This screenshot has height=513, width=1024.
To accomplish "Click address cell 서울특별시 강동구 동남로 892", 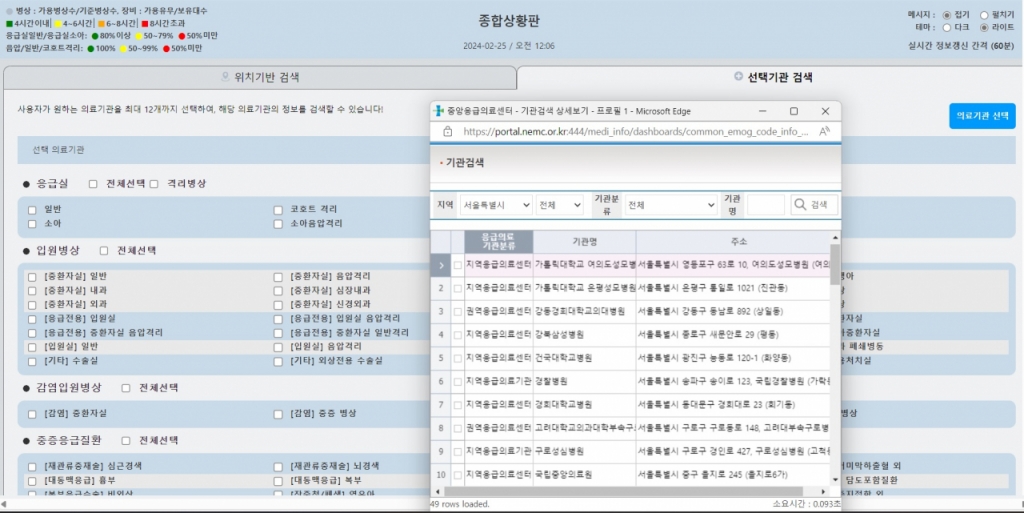I will click(733, 312).
